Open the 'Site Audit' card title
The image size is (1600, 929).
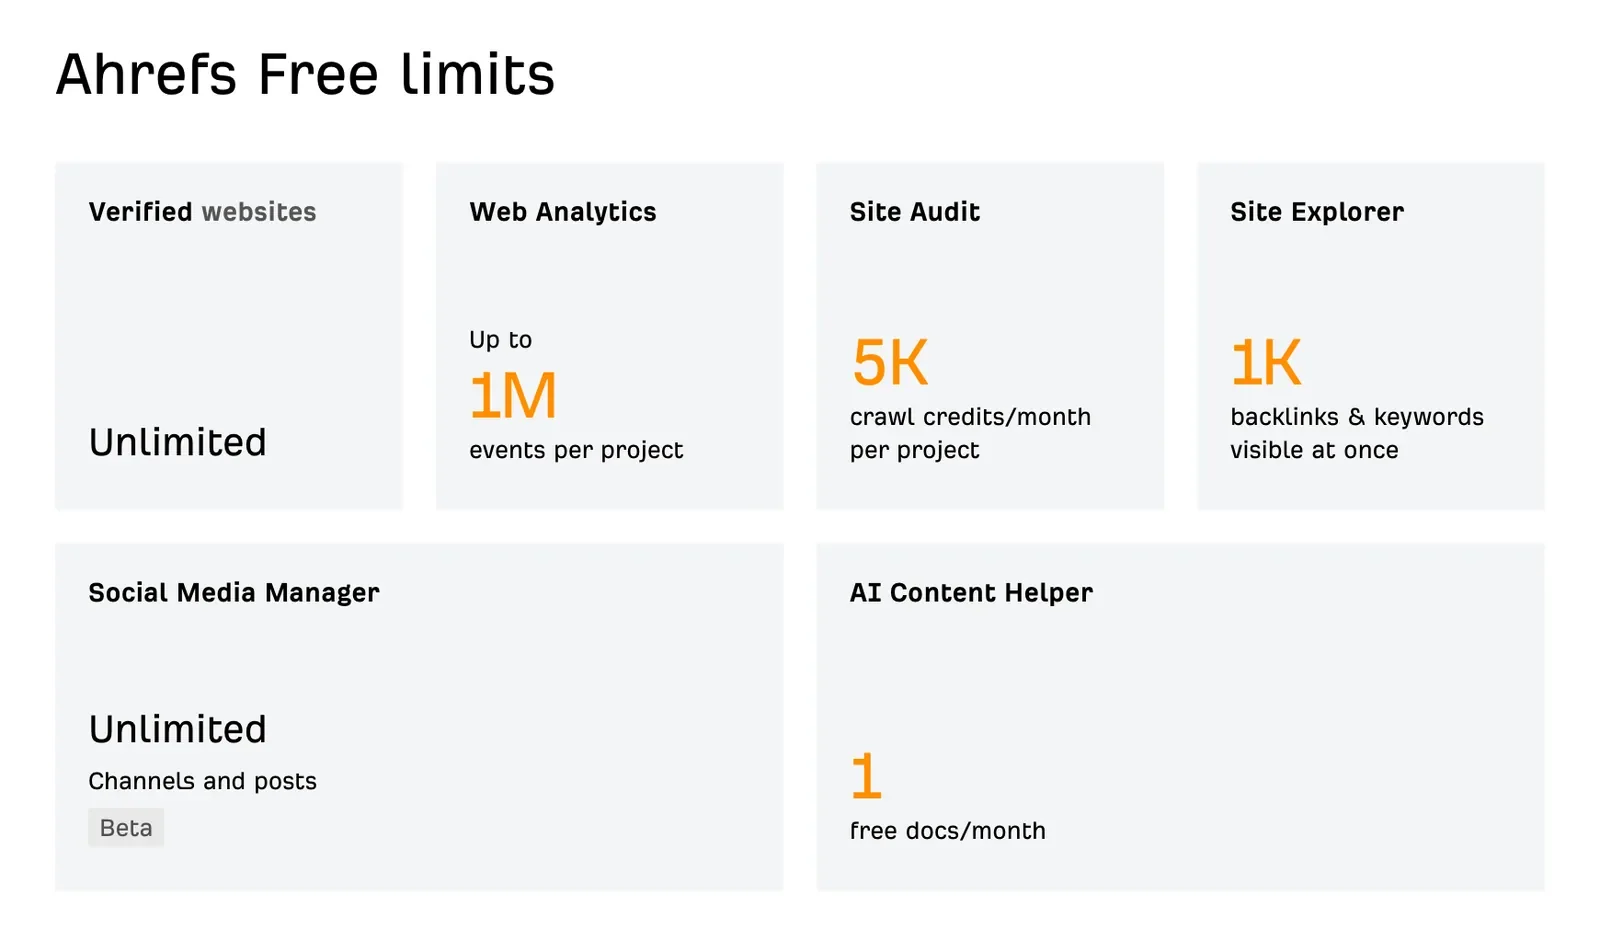[x=914, y=212]
